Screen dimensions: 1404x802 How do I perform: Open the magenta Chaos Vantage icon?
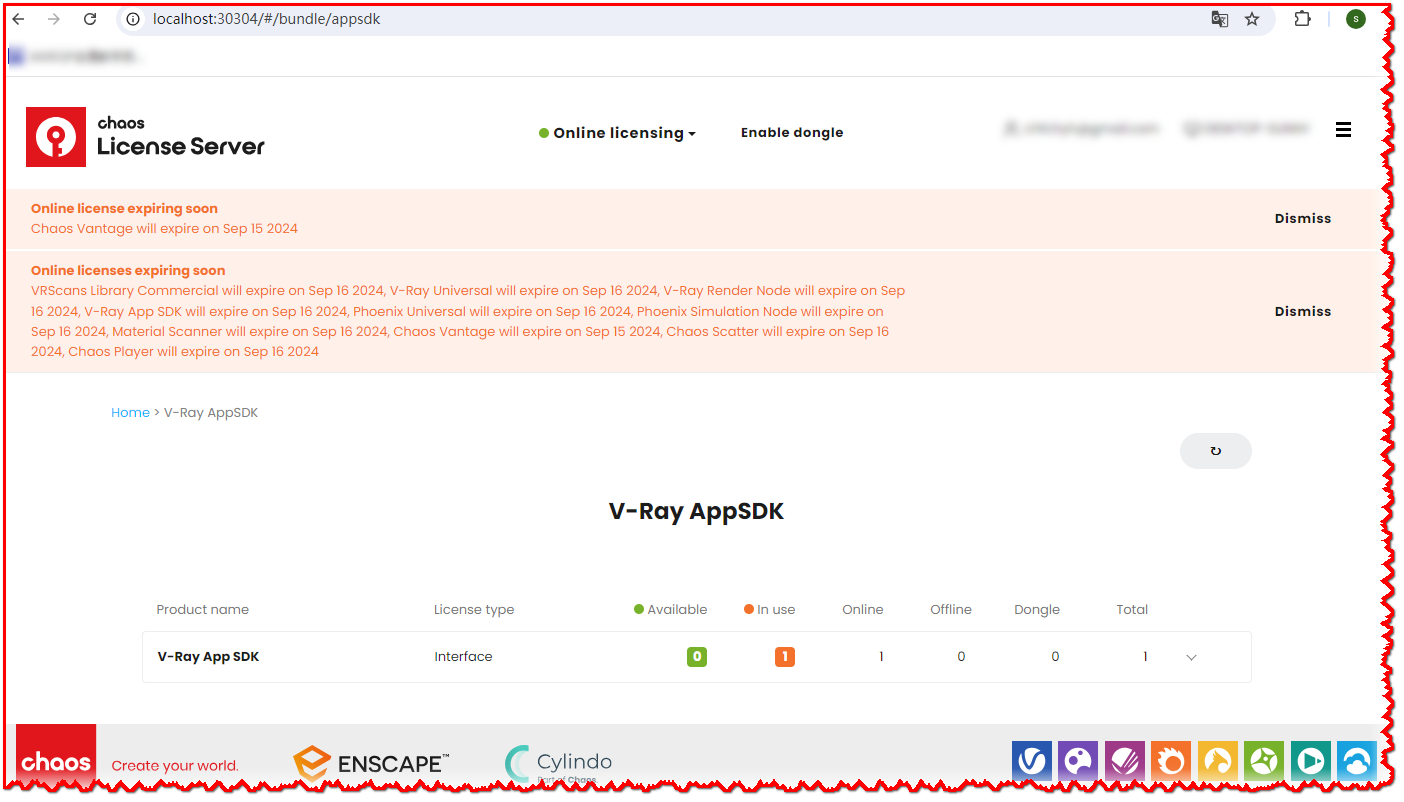[1124, 762]
